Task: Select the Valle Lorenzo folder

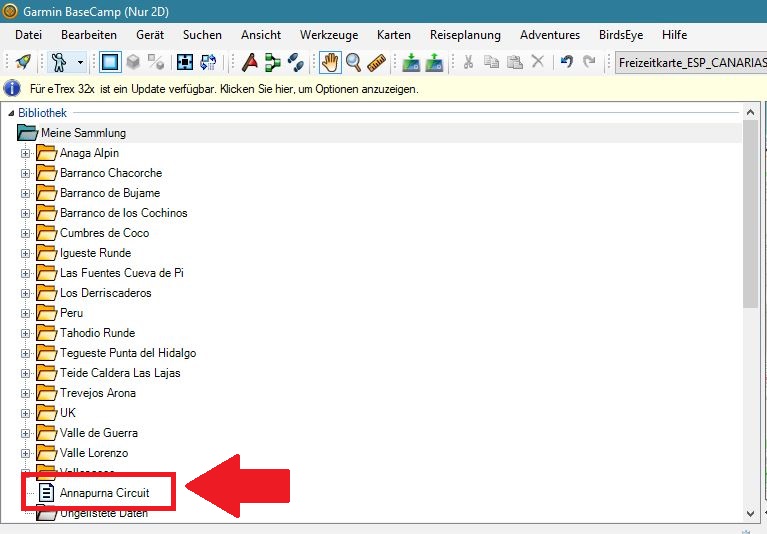Action: click(94, 453)
